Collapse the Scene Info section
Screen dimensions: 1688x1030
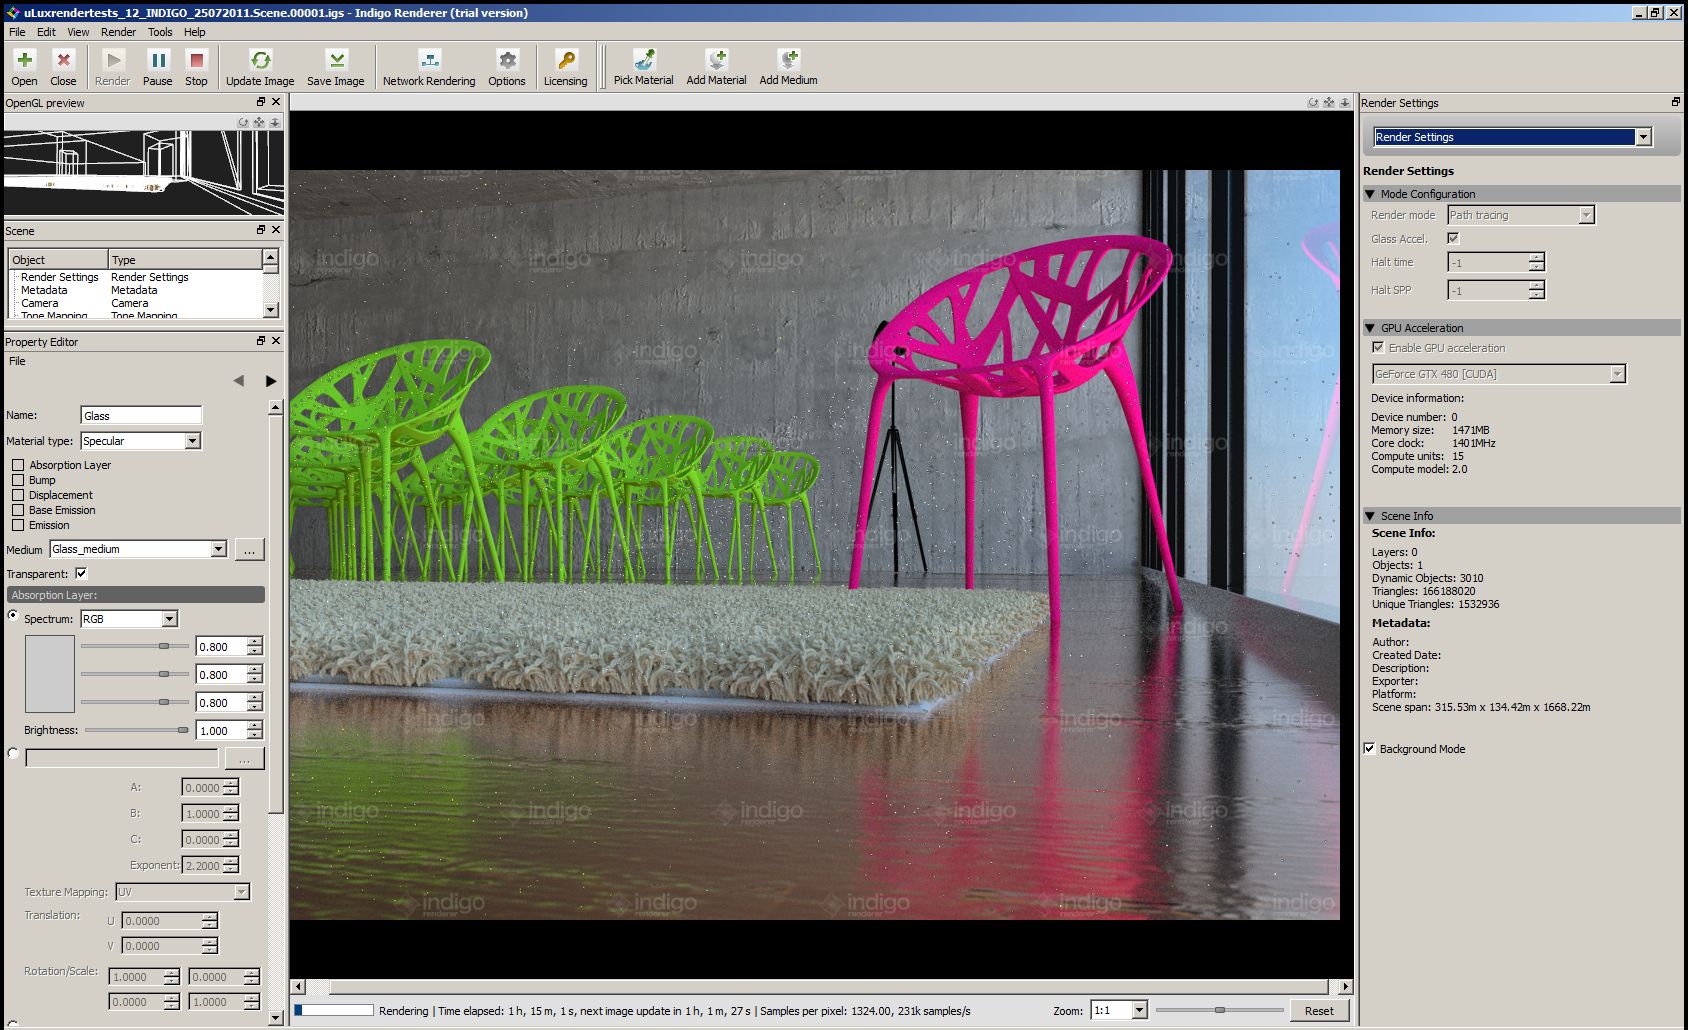pos(1370,516)
